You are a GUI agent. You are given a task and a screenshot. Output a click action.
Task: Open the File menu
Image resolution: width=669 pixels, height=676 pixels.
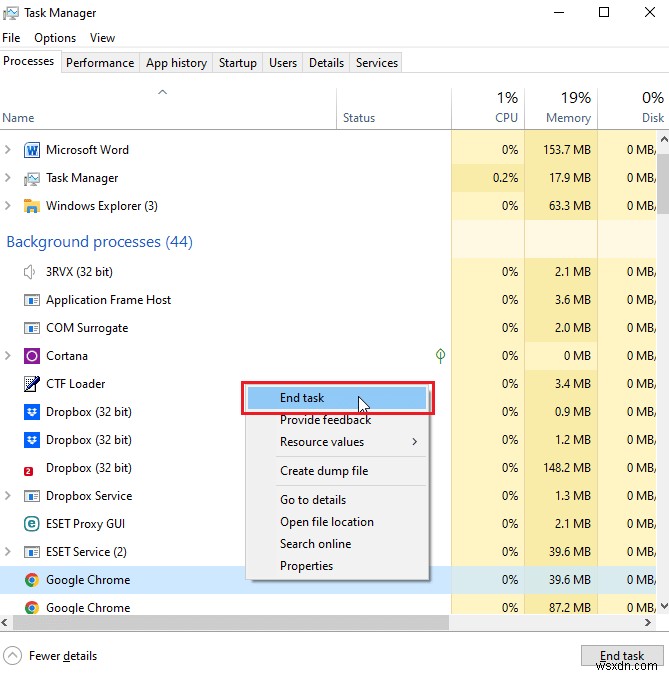pos(11,38)
